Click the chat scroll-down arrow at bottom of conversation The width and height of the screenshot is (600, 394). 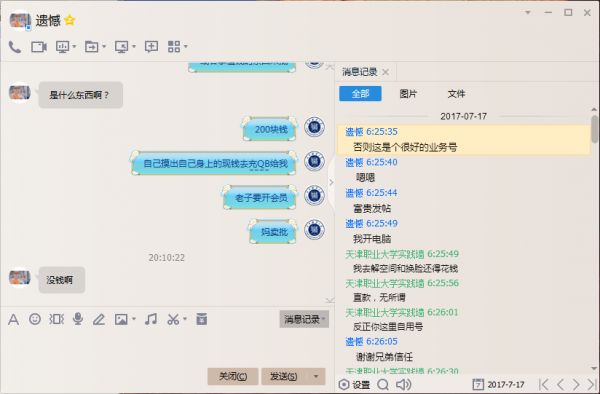click(x=329, y=300)
